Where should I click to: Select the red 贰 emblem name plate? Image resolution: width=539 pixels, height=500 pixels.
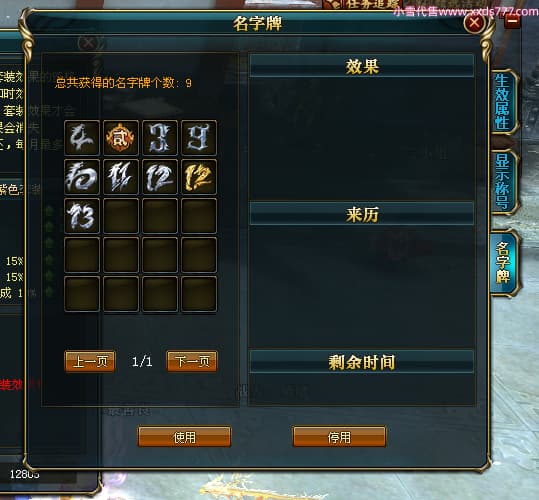pos(121,138)
